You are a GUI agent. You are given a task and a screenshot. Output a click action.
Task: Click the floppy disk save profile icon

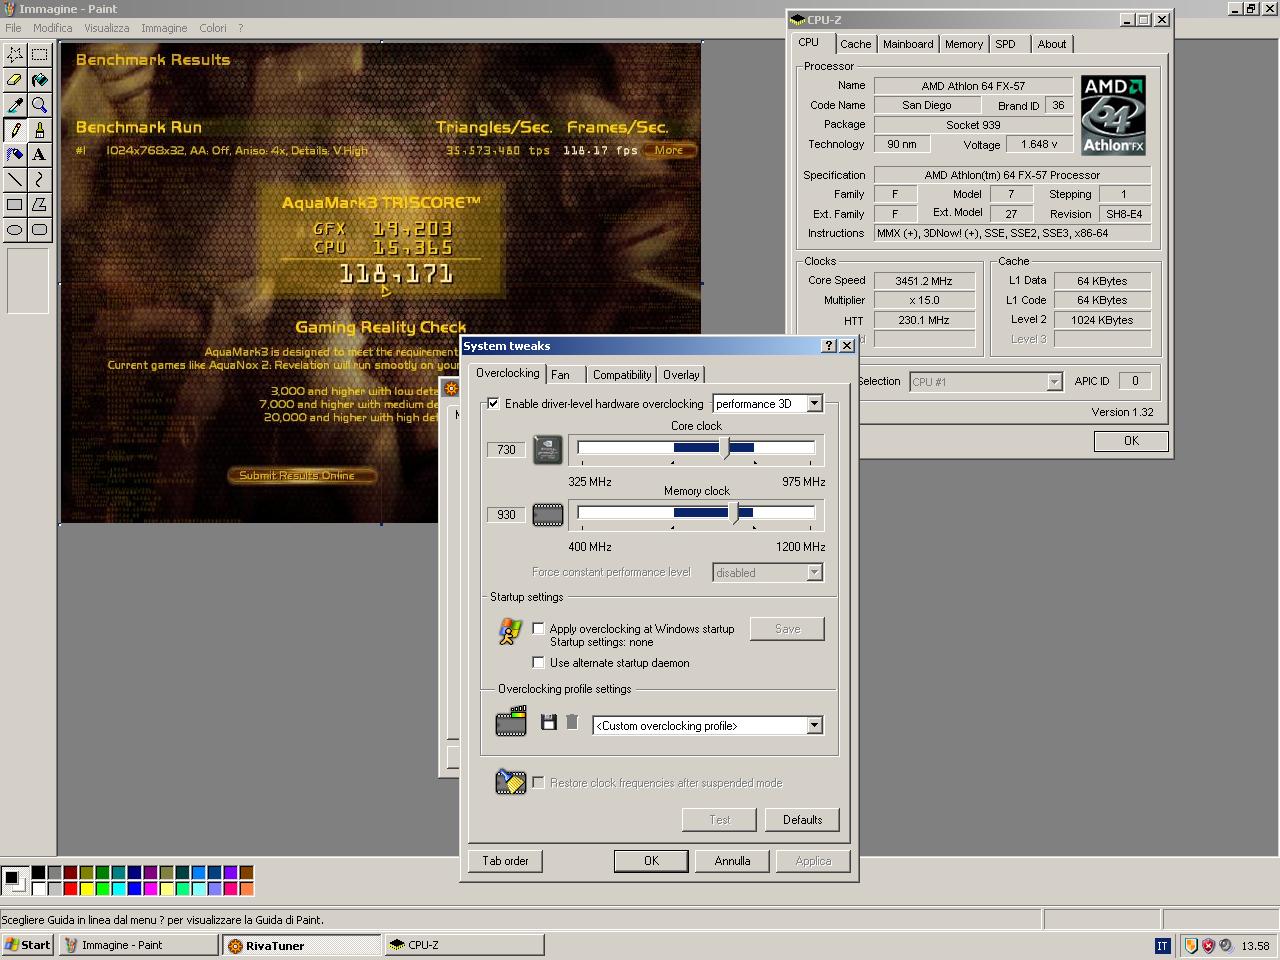(x=548, y=722)
